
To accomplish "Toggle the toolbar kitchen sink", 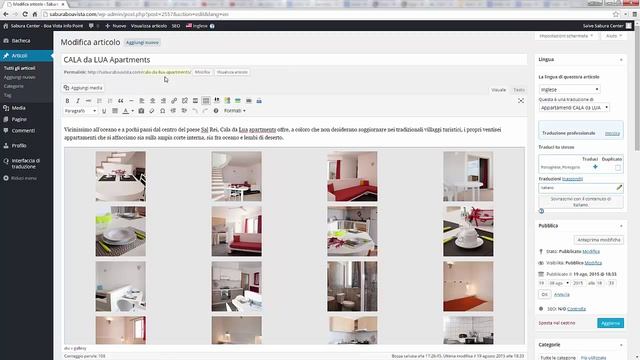I will coord(206,101).
